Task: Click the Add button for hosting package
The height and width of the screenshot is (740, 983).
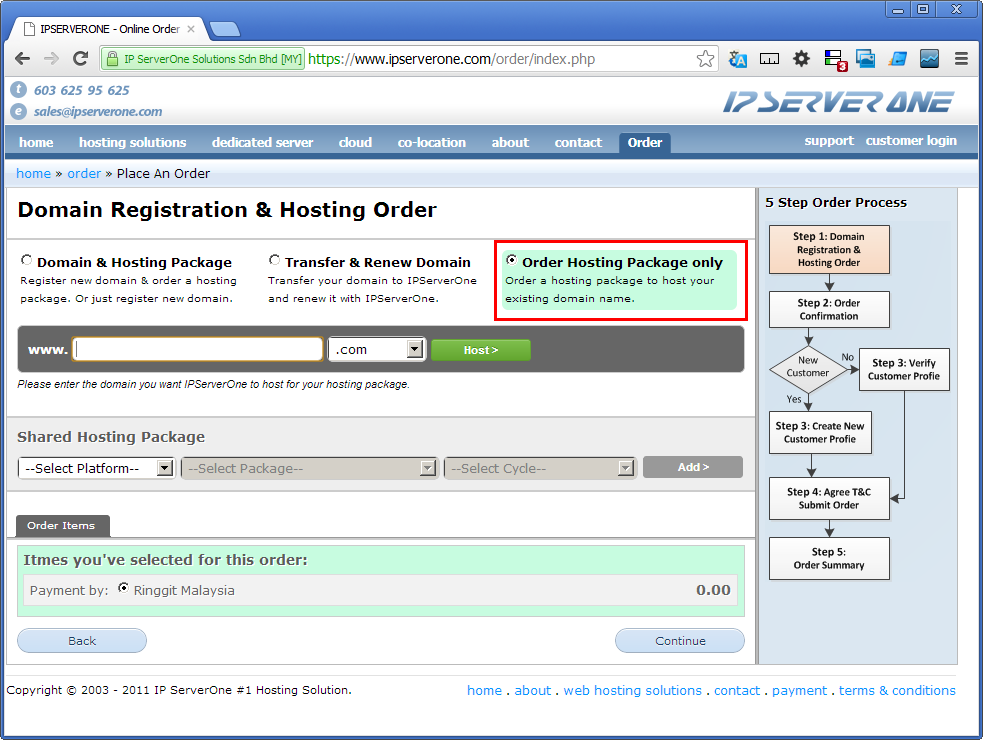Action: point(693,467)
